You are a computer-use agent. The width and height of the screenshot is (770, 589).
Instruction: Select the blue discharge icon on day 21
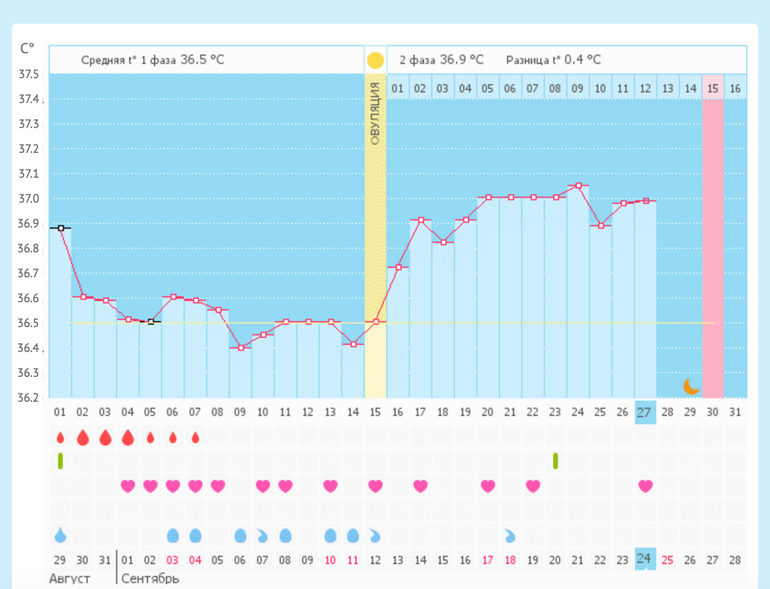[x=510, y=536]
